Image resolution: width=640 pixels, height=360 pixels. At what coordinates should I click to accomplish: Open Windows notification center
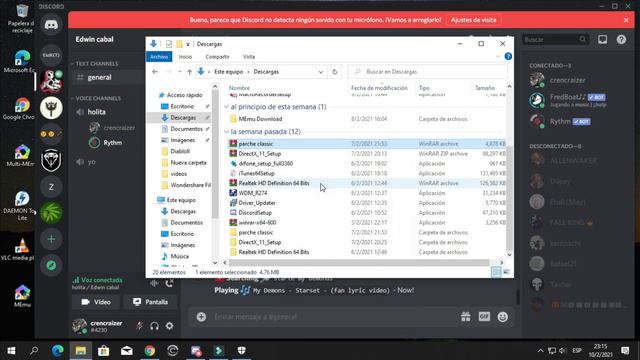point(625,351)
